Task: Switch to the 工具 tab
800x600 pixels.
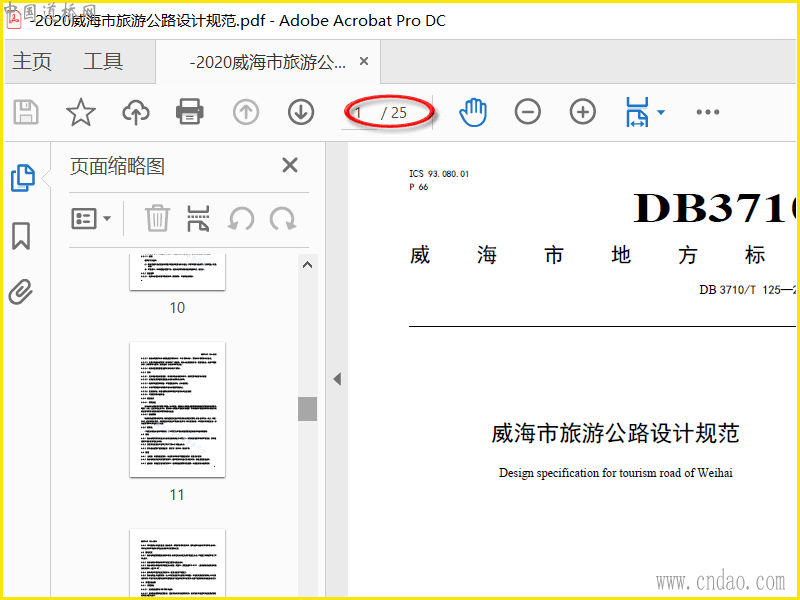Action: coord(103,61)
